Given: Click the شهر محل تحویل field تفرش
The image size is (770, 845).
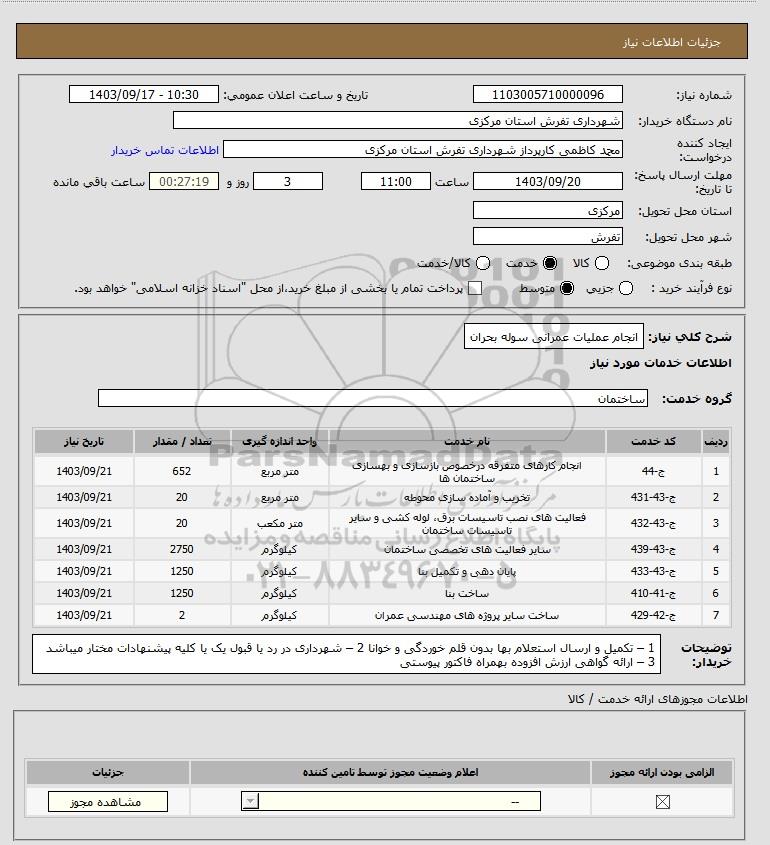Looking at the screenshot, I should click(x=547, y=236).
